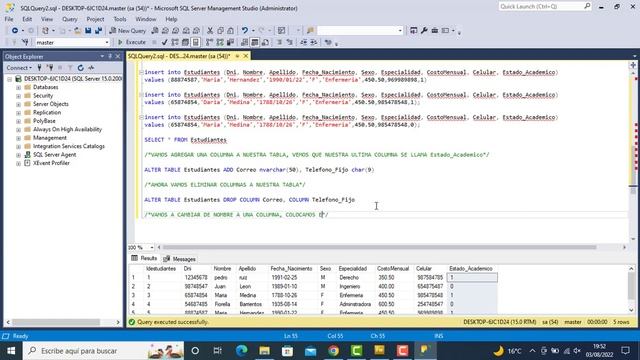Switch to the Results tab
The image size is (640, 360).
click(x=144, y=258)
